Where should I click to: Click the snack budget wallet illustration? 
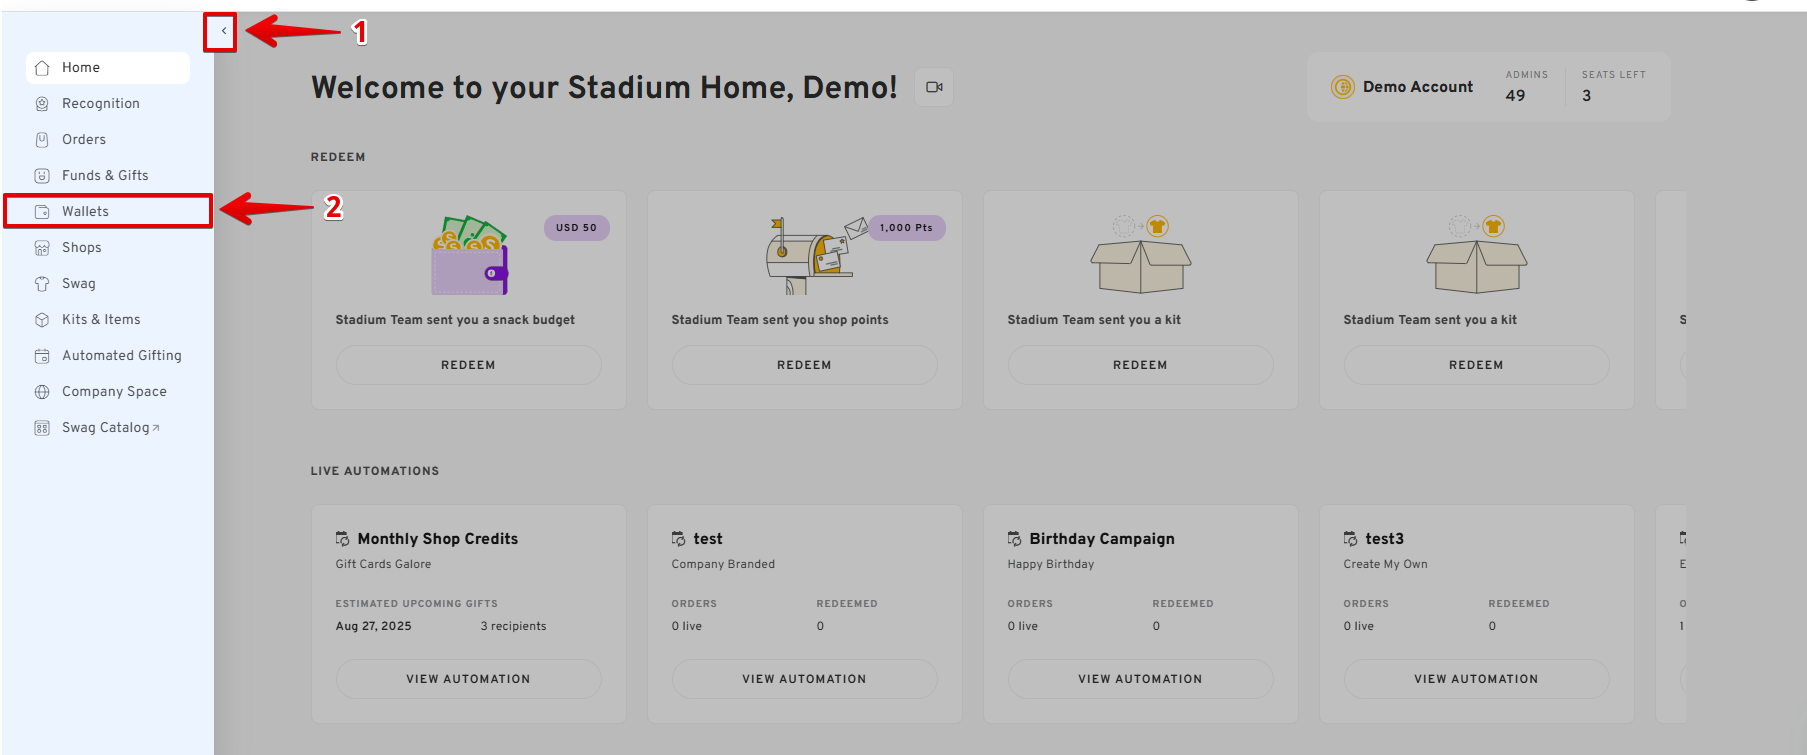(470, 256)
